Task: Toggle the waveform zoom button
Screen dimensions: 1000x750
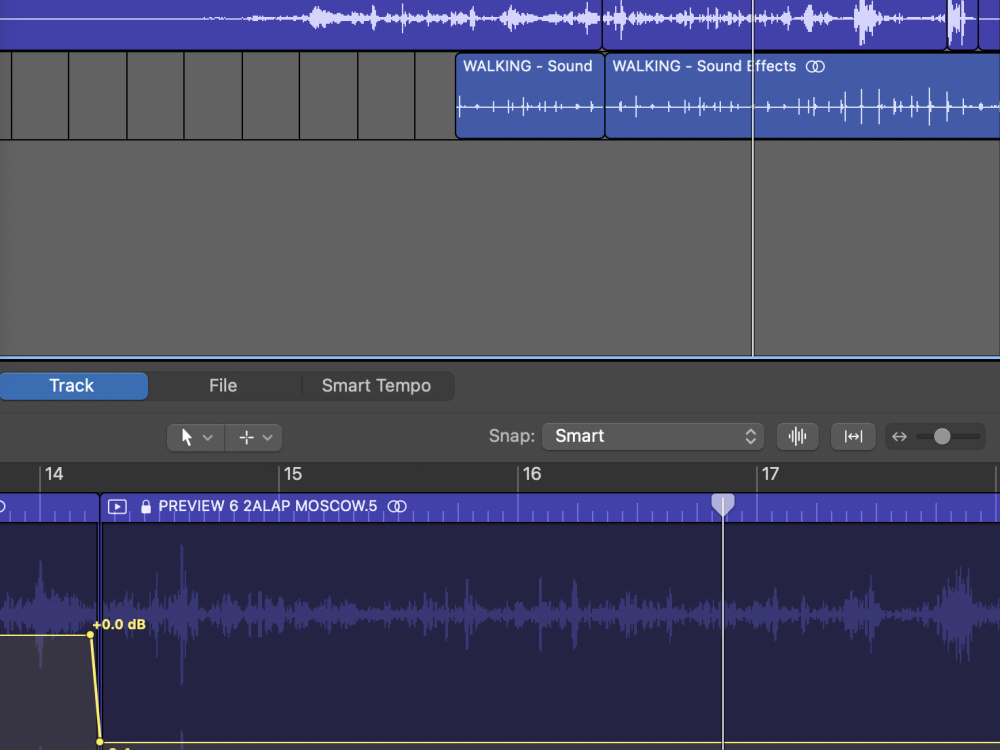Action: 797,436
